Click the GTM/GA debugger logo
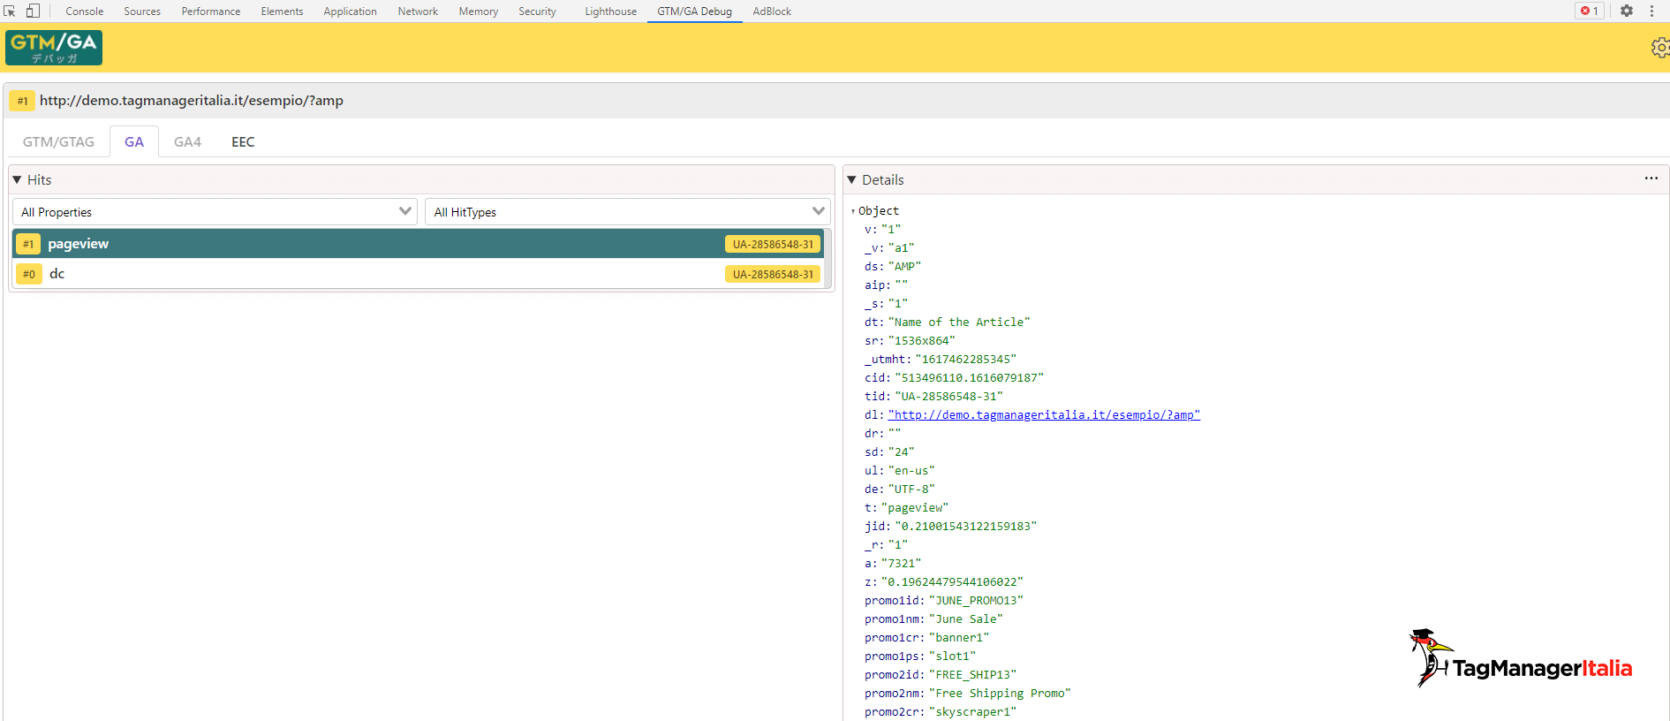 [54, 48]
